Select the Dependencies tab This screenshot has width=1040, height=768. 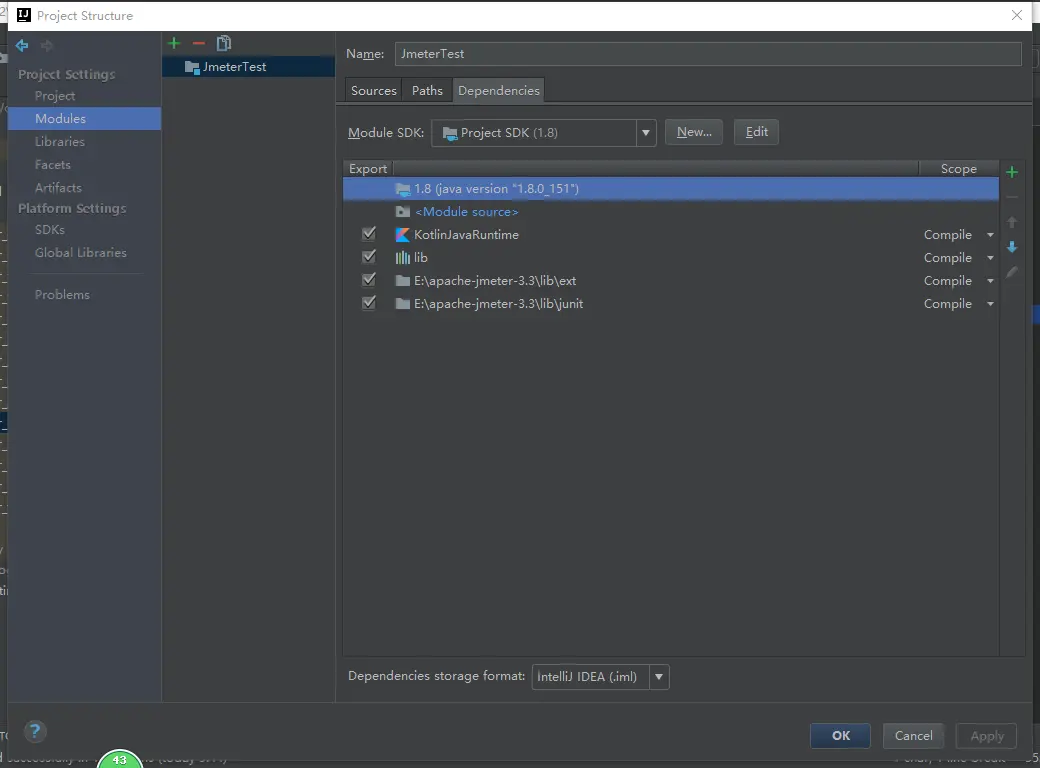(499, 91)
